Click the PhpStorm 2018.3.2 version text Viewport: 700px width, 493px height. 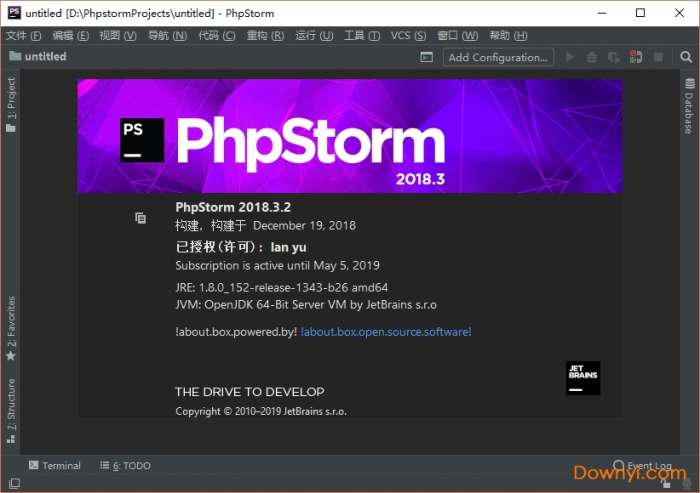click(233, 207)
